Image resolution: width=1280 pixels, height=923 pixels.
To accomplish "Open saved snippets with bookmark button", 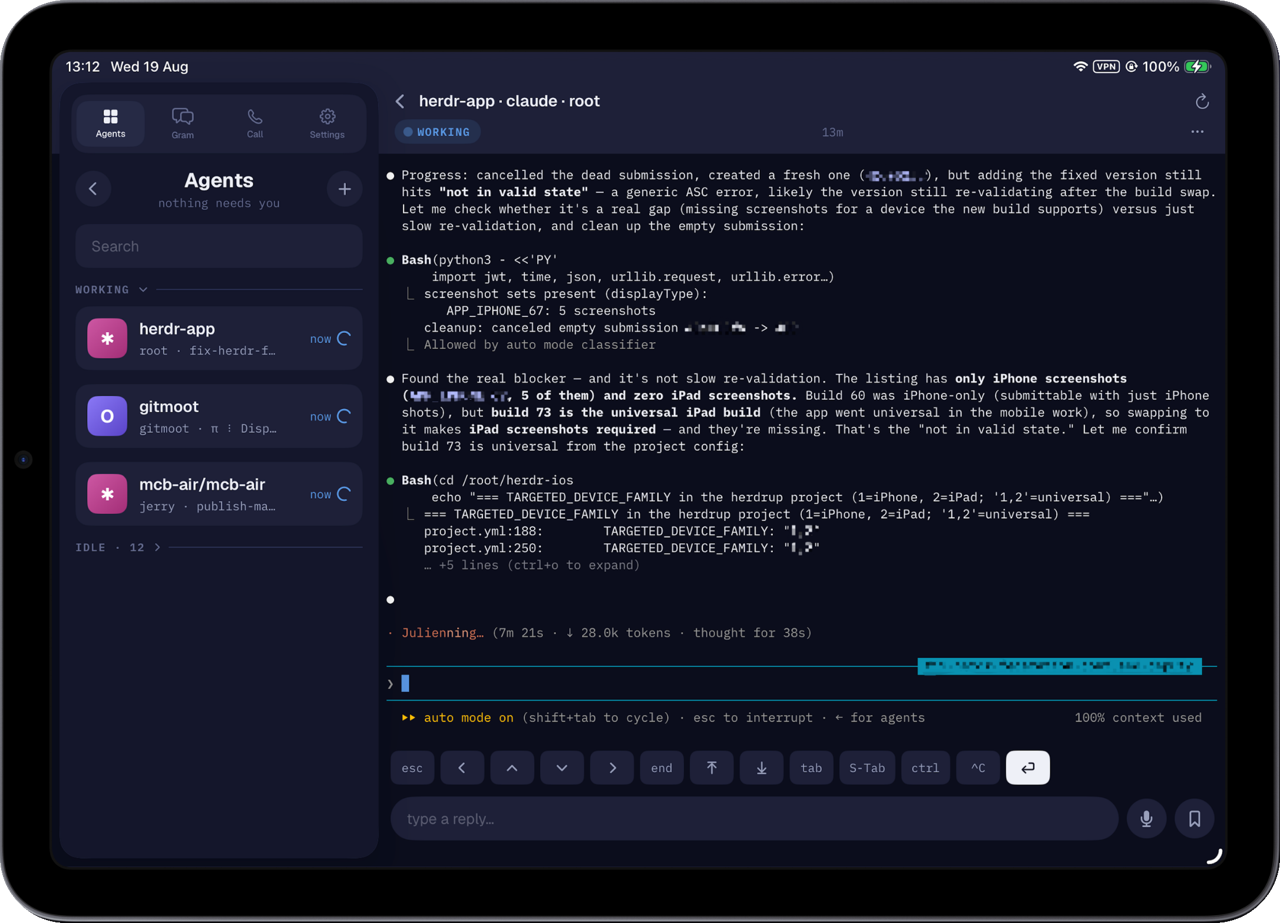I will pos(1194,819).
